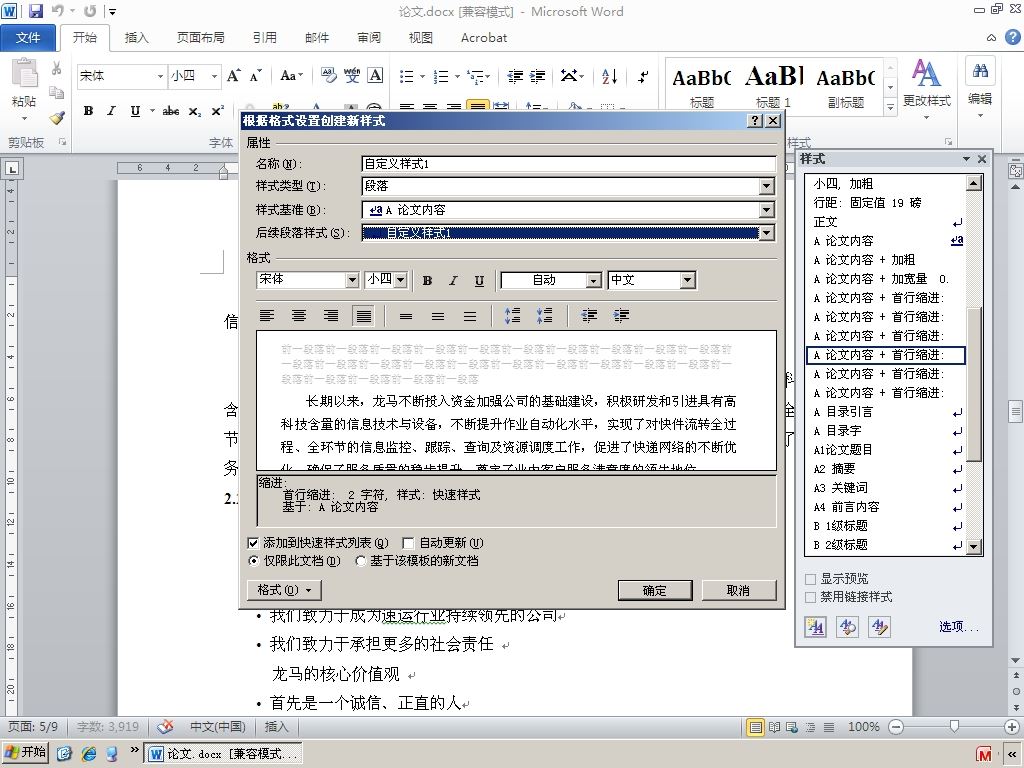
Task: Open Style Inspector in Styles pane
Action: tap(848, 627)
